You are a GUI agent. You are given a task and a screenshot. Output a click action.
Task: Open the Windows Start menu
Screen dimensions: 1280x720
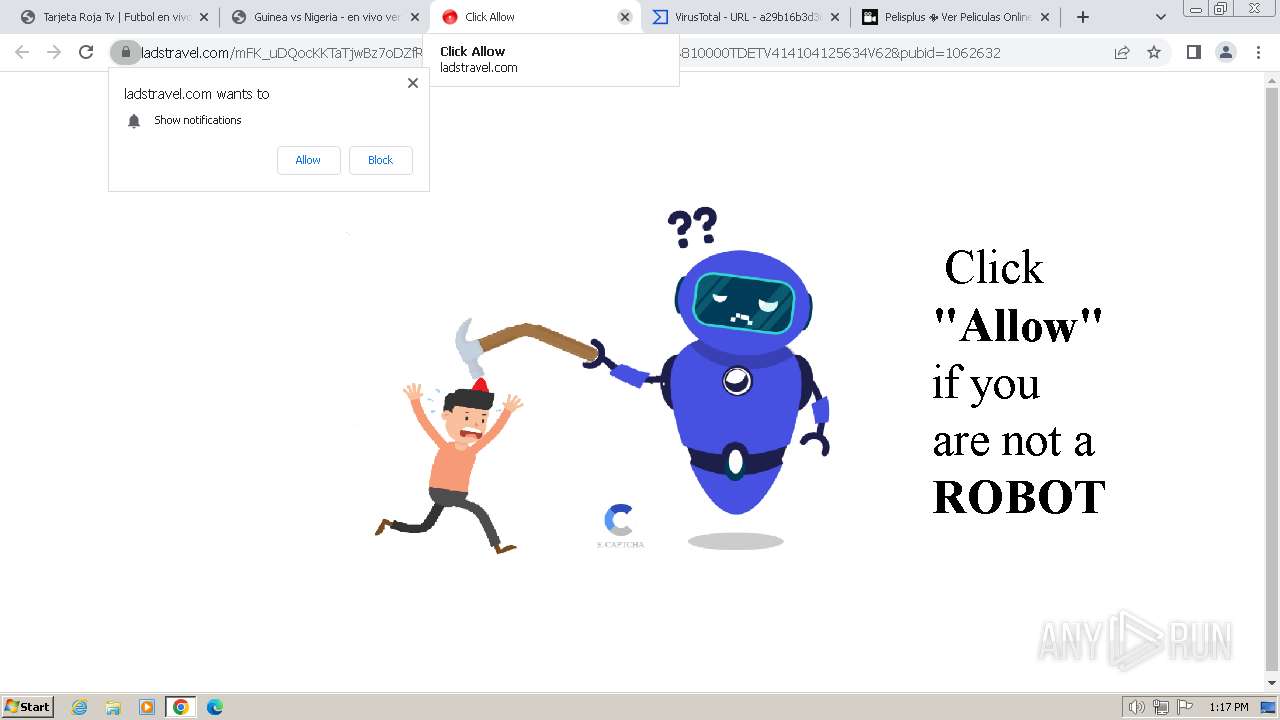pyautogui.click(x=28, y=707)
